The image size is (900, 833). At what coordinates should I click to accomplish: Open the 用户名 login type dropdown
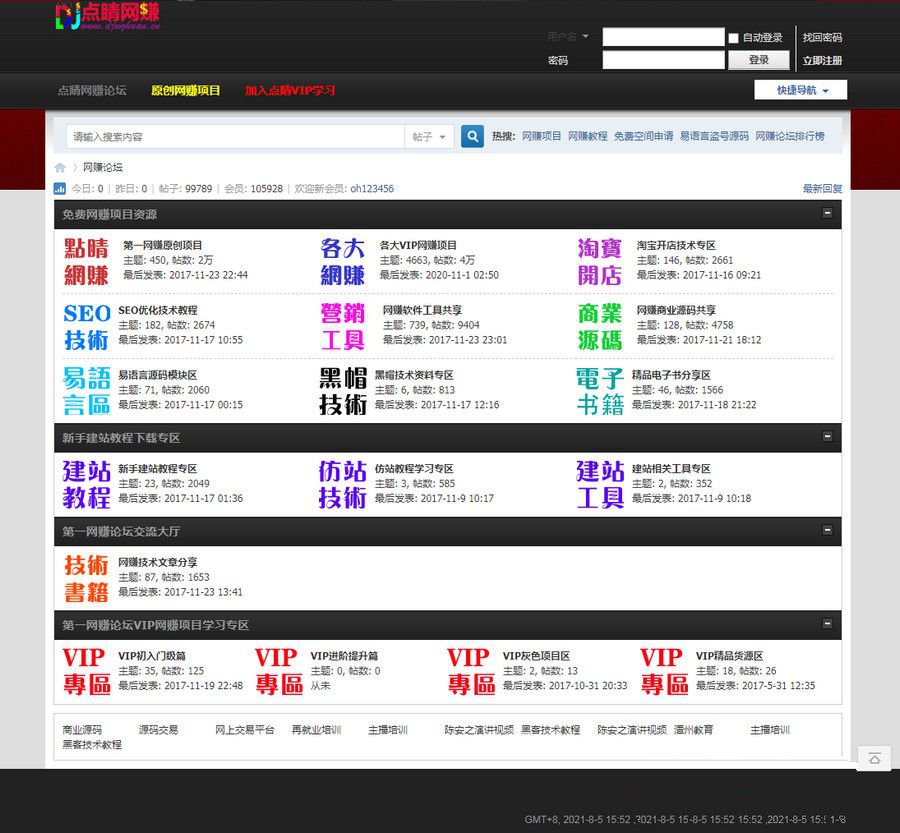pyautogui.click(x=568, y=37)
